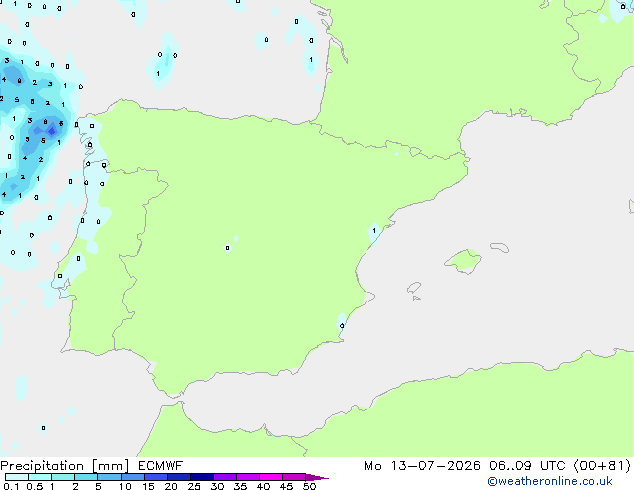Select the 0.5–1 mm legend color swatch
This screenshot has width=634, height=490.
click(x=40, y=477)
